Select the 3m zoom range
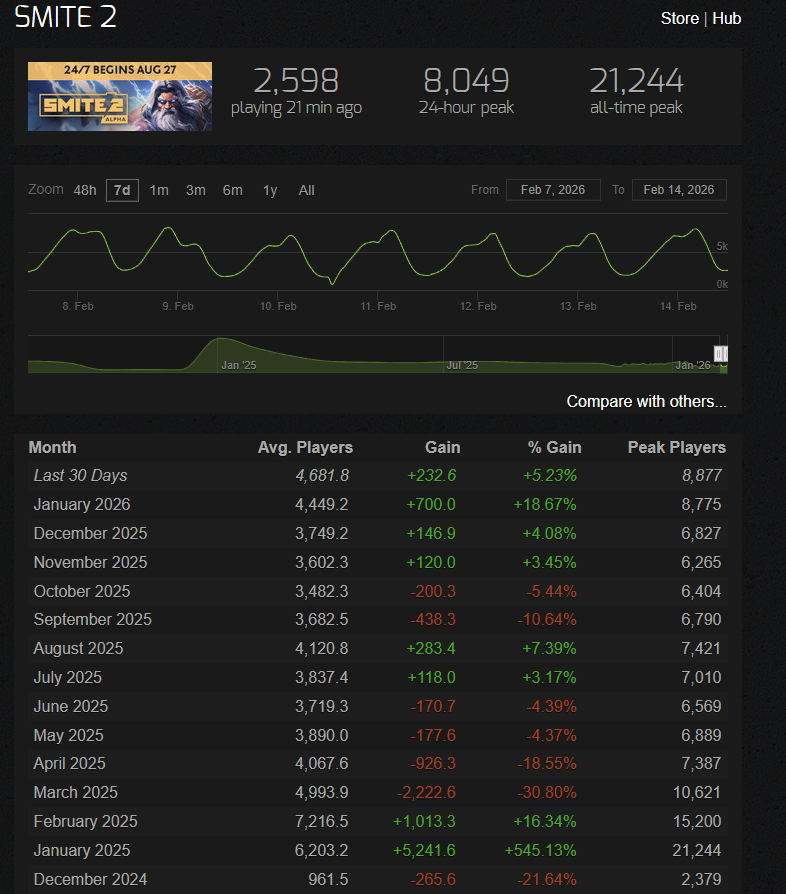The width and height of the screenshot is (786, 894). pos(196,190)
